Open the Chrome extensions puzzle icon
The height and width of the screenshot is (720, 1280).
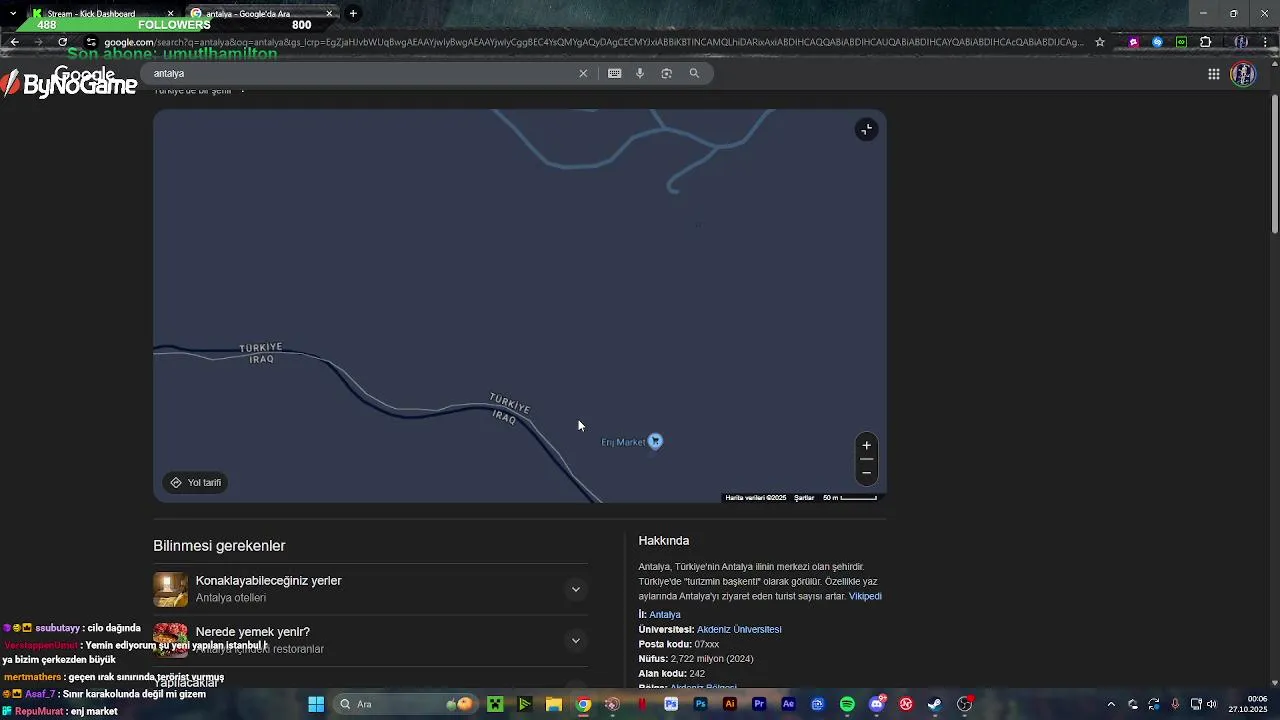pyautogui.click(x=1205, y=42)
